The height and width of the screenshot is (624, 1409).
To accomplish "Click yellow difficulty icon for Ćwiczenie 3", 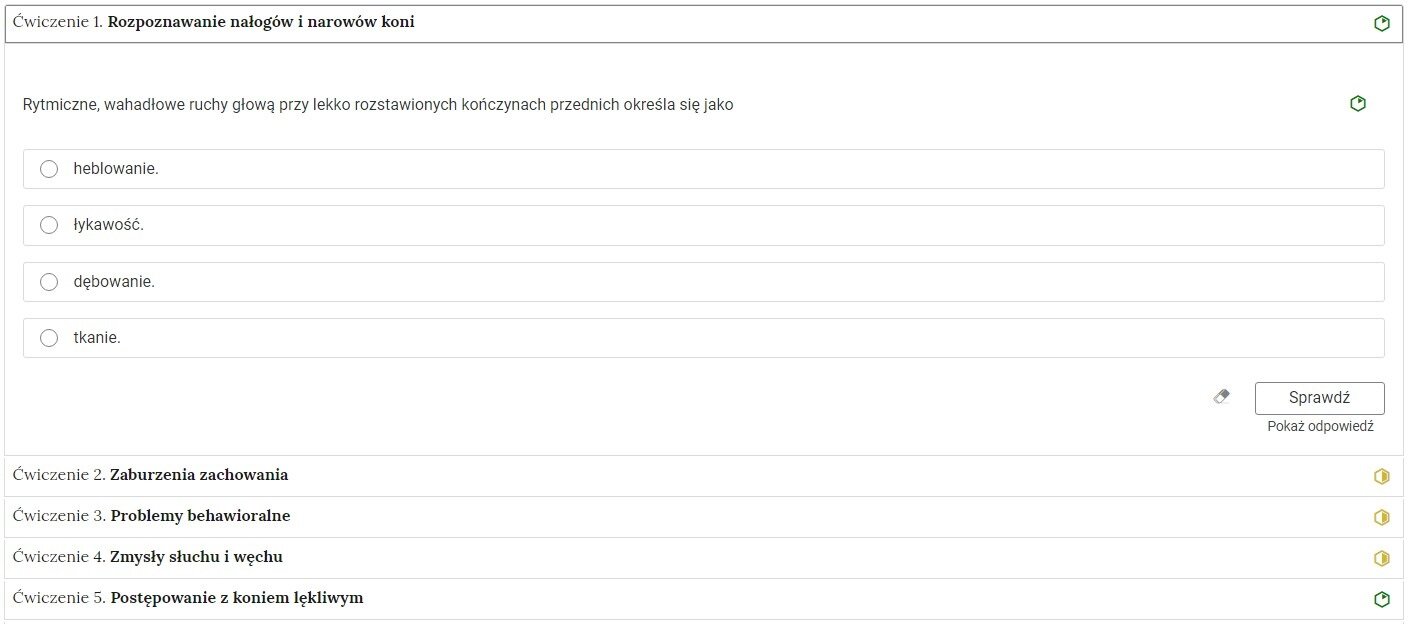I will [1381, 518].
